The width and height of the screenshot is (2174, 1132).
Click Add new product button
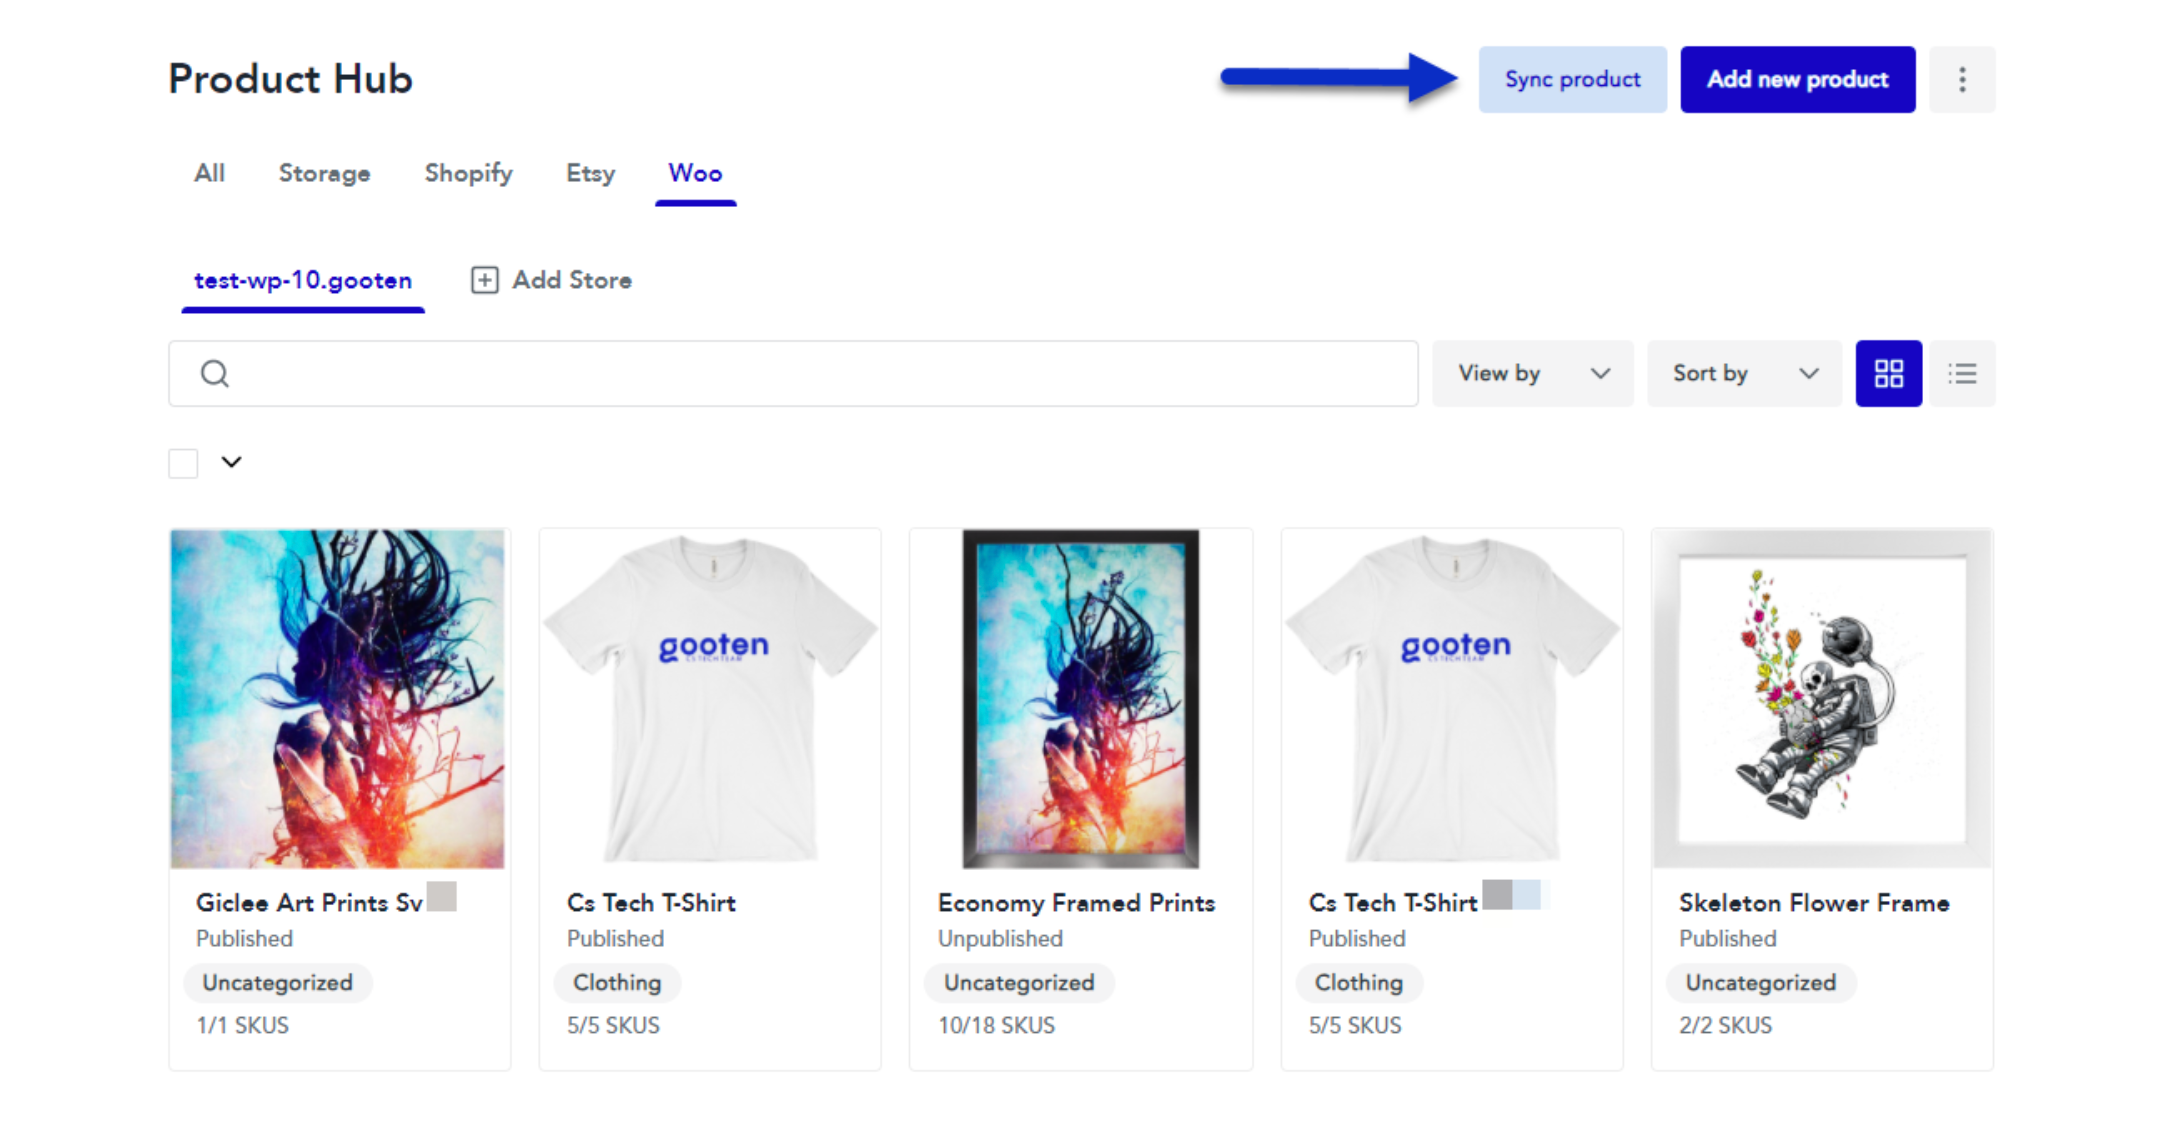pos(1797,79)
